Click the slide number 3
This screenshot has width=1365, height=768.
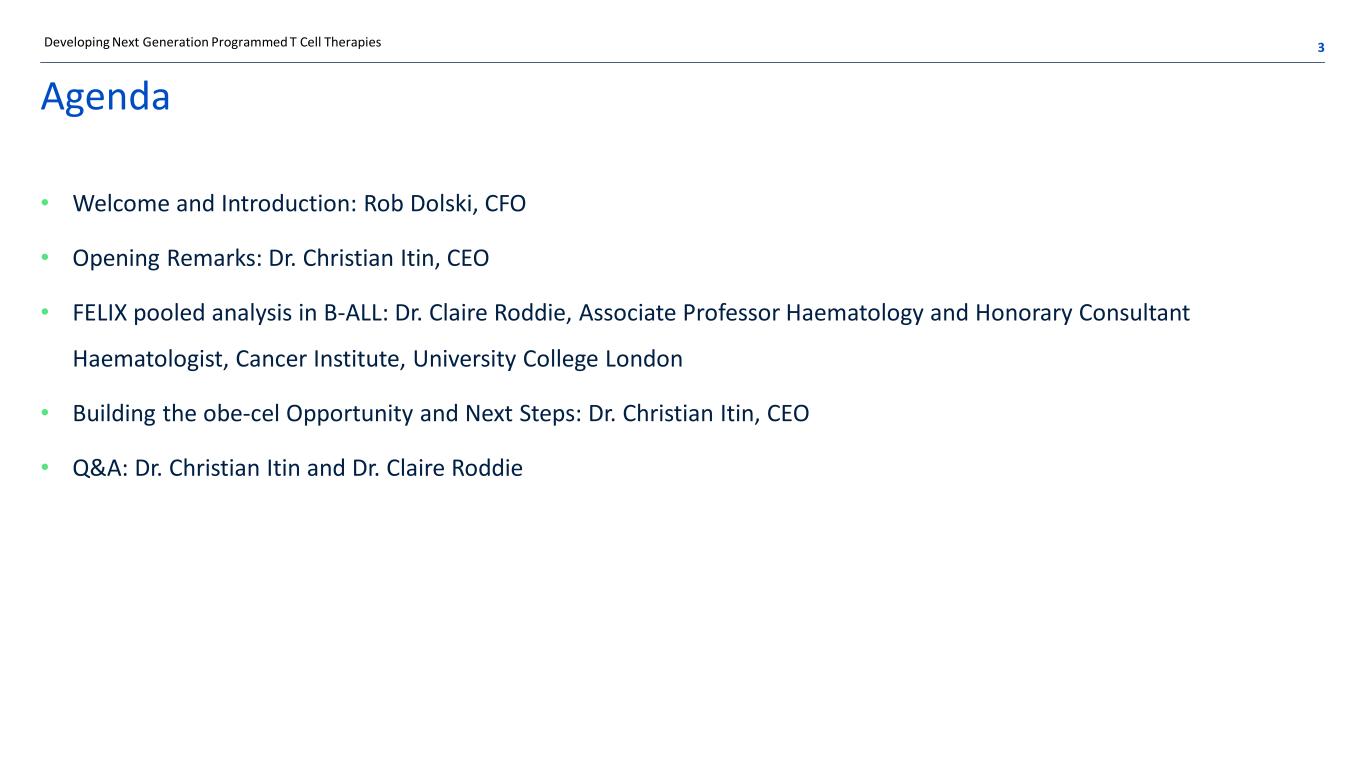[1320, 48]
